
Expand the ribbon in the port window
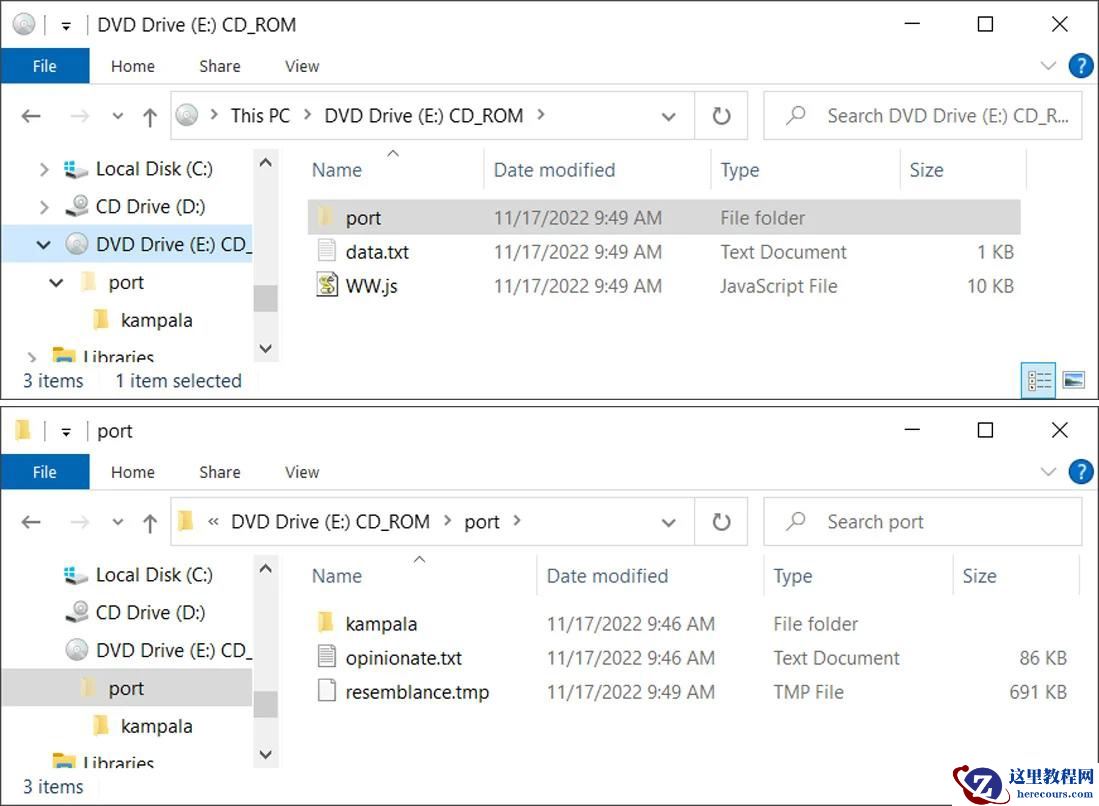point(1048,472)
